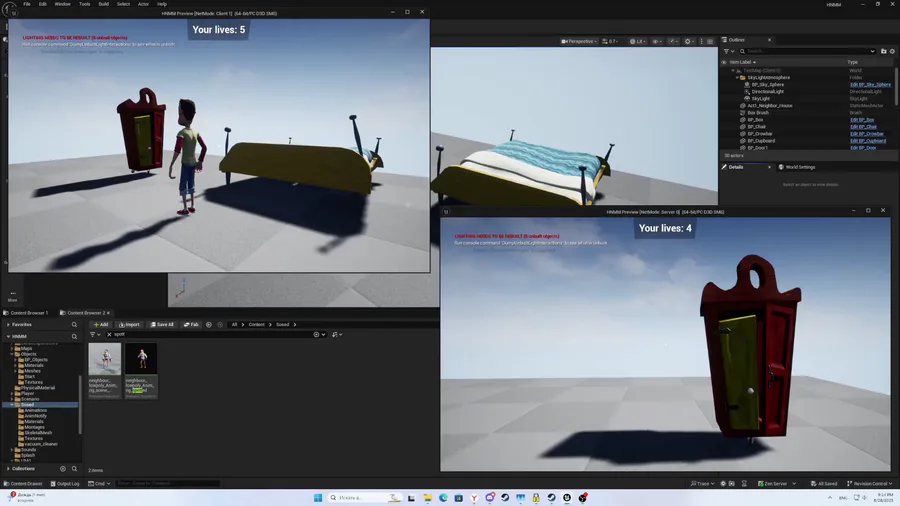Screen dimensions: 900x506
Task: Open the Perspective viewport mode dropdown
Action: pos(579,41)
